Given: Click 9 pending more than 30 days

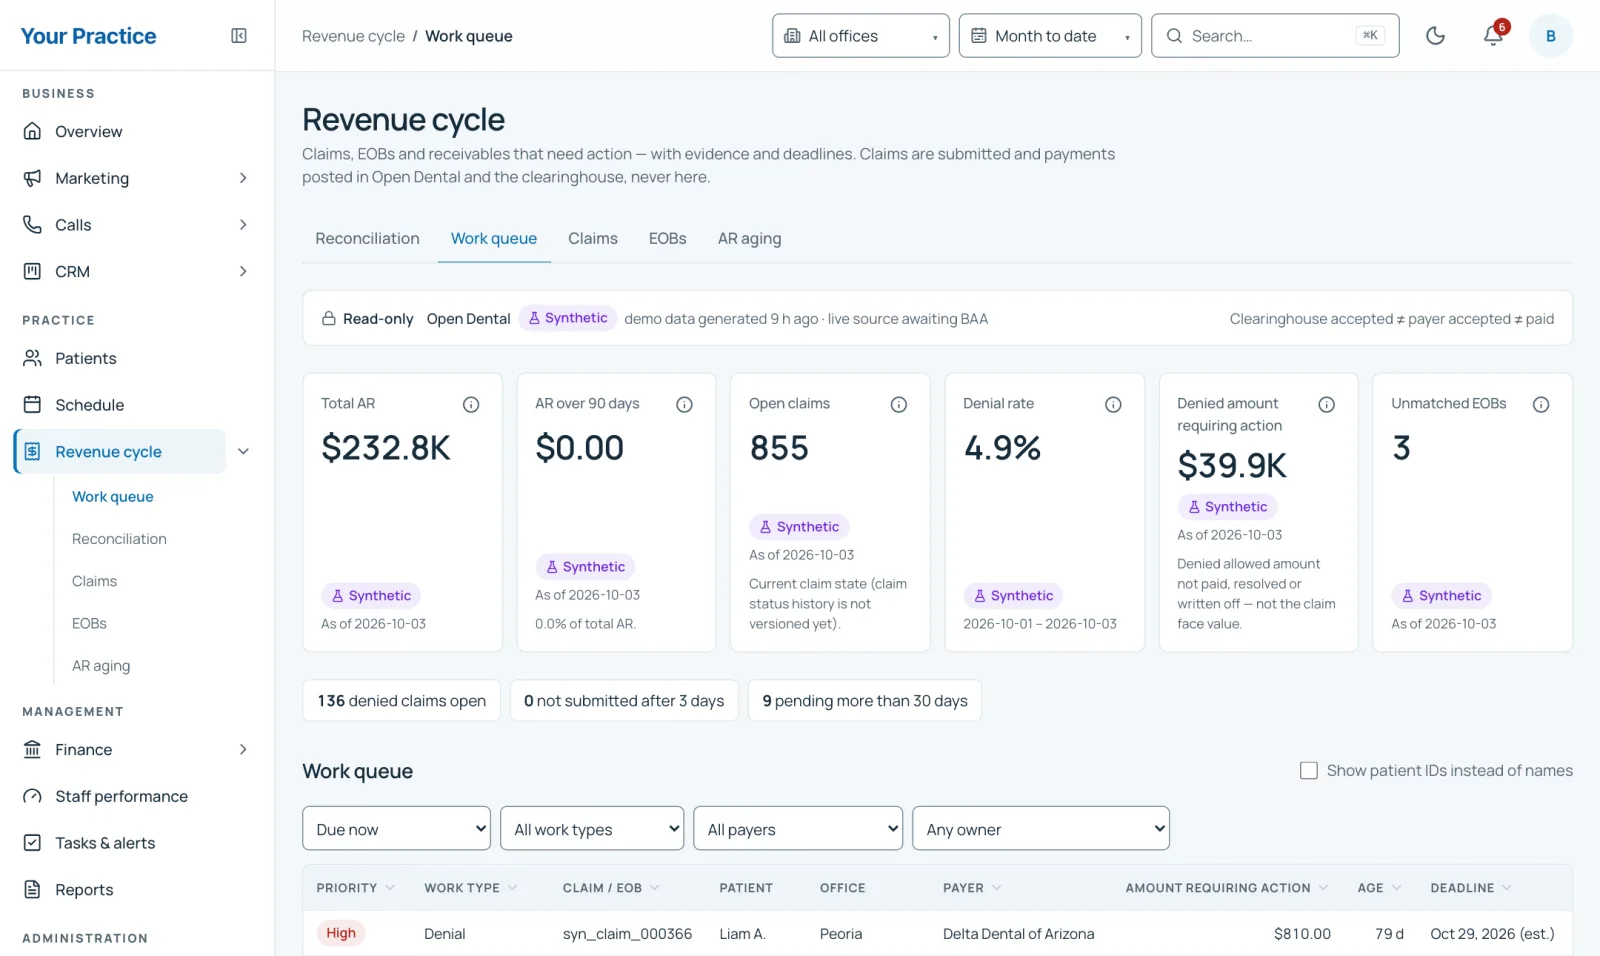Looking at the screenshot, I should pos(865,701).
